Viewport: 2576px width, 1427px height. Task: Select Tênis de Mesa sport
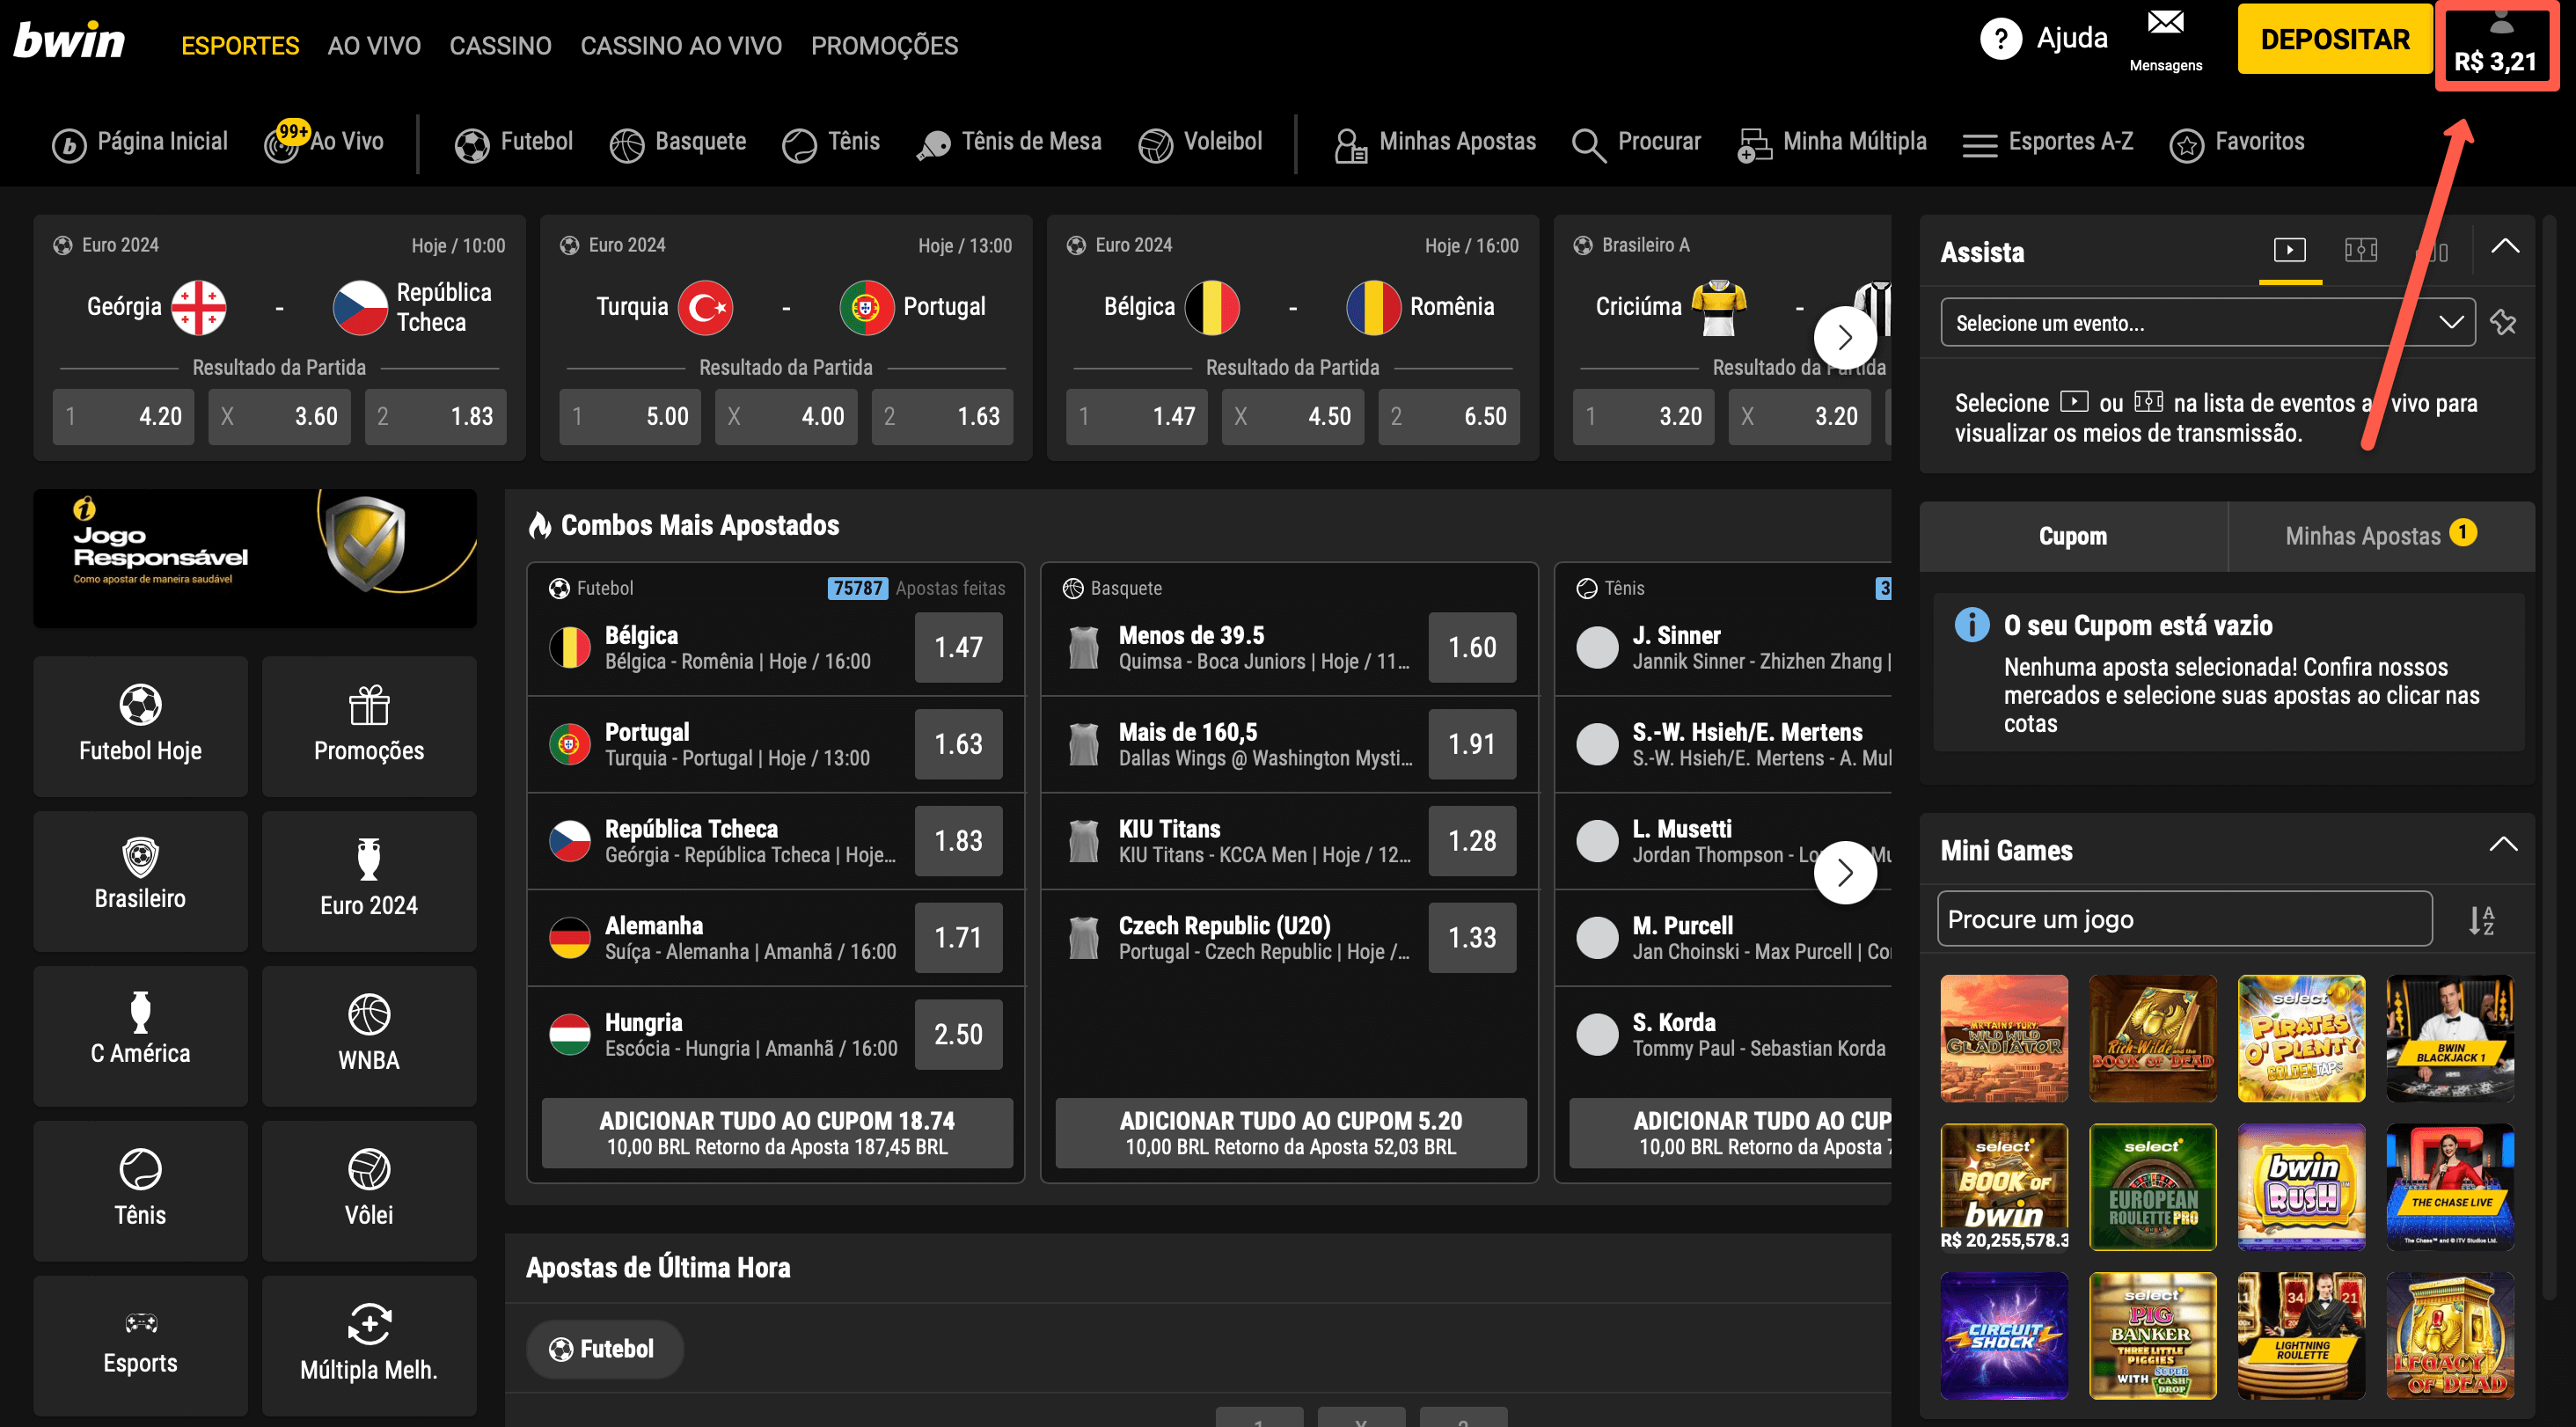pos(1009,142)
